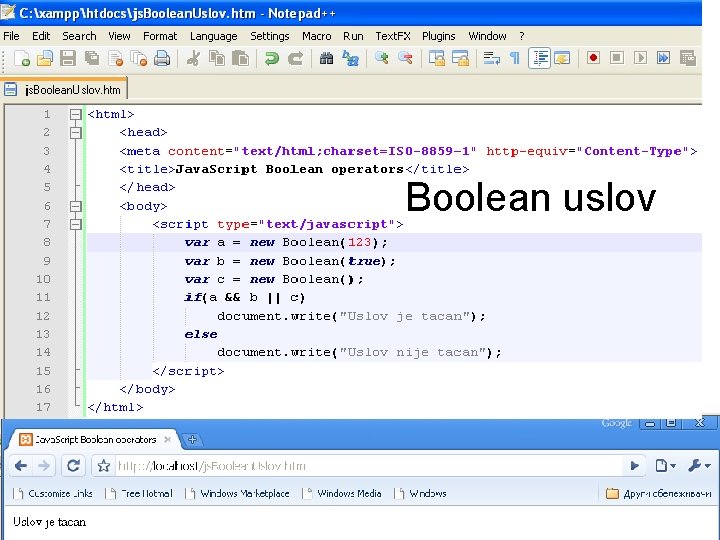Run macro multiple times icon
The height and width of the screenshot is (540, 720).
[x=664, y=58]
